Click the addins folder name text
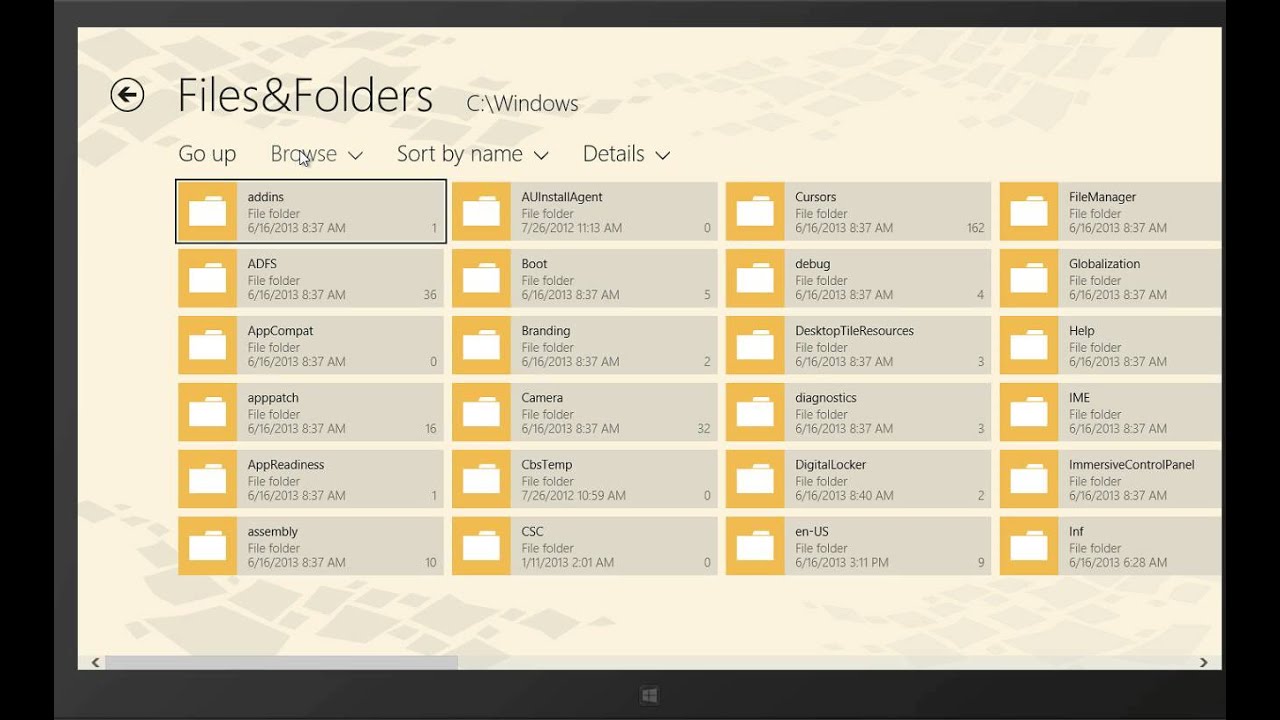This screenshot has height=720, width=1280. pyautogui.click(x=266, y=197)
